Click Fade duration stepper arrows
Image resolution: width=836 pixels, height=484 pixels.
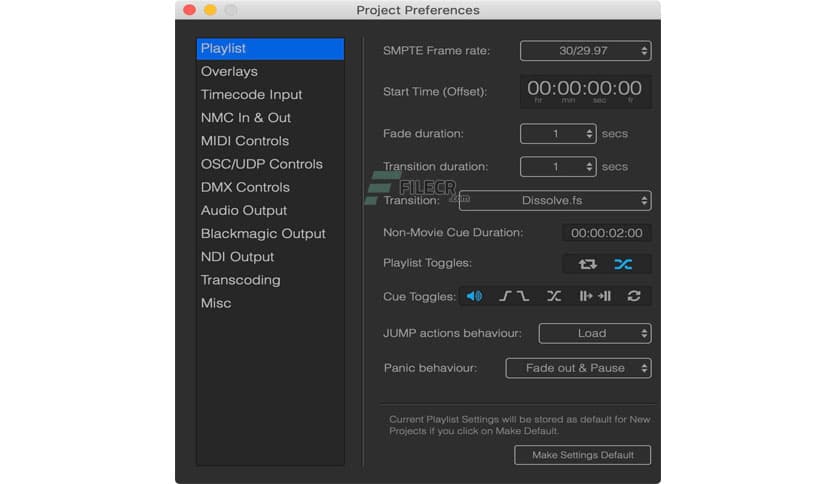[589, 133]
